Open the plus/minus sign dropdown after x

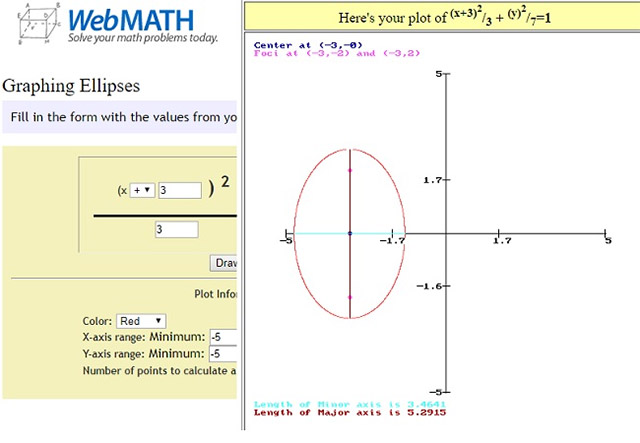coord(142,190)
